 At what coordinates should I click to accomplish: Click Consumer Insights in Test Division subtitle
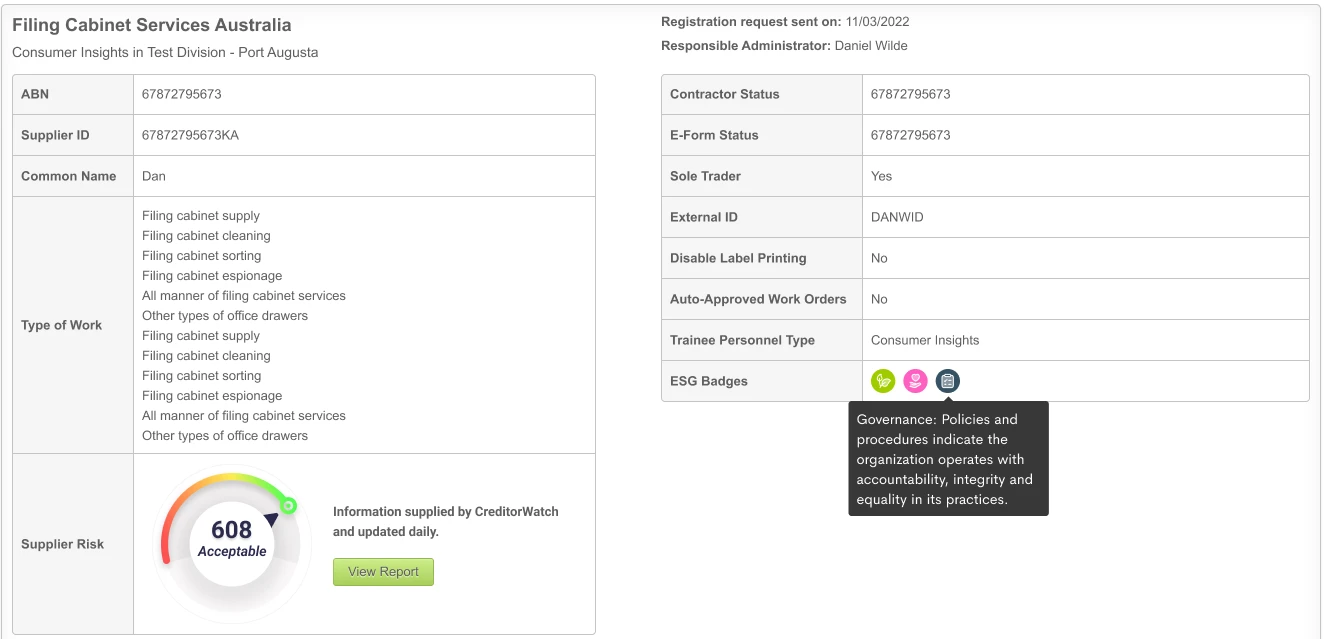tap(165, 52)
